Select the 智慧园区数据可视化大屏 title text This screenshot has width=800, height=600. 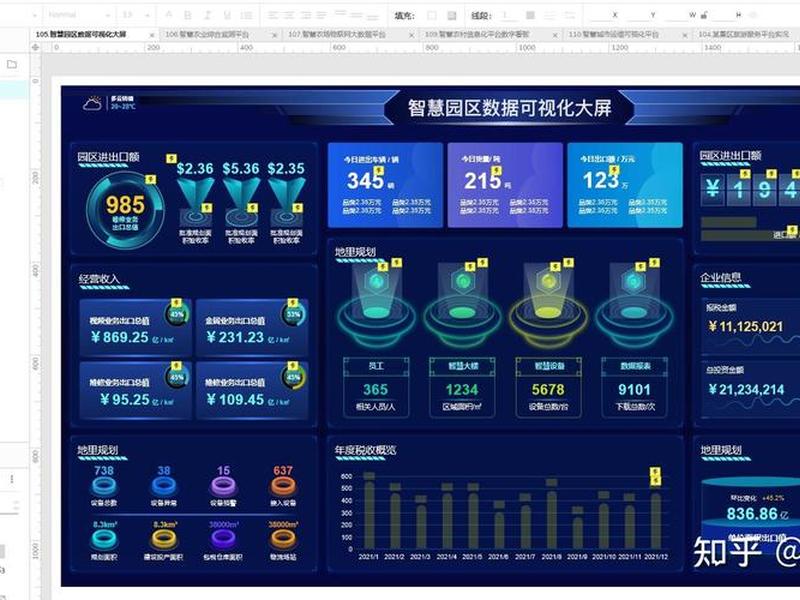[x=509, y=108]
